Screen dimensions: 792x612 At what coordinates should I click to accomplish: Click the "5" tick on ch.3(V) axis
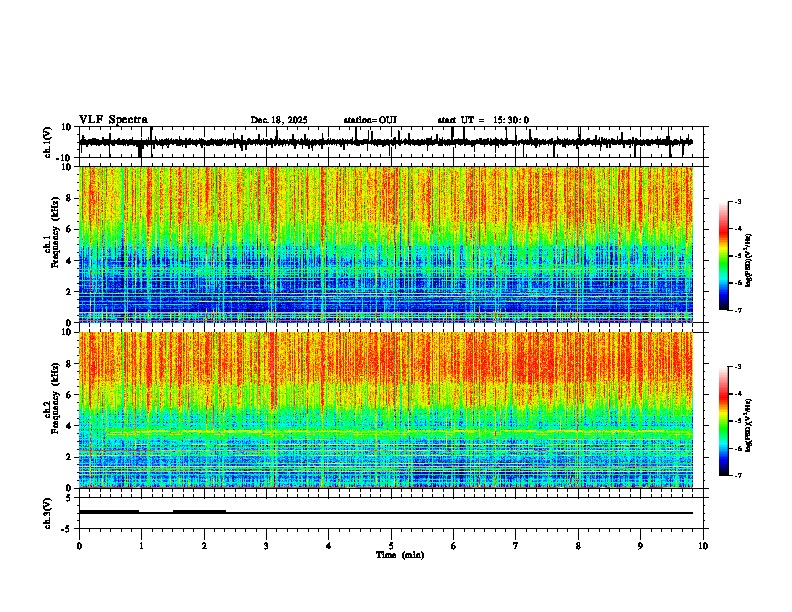pyautogui.click(x=70, y=498)
